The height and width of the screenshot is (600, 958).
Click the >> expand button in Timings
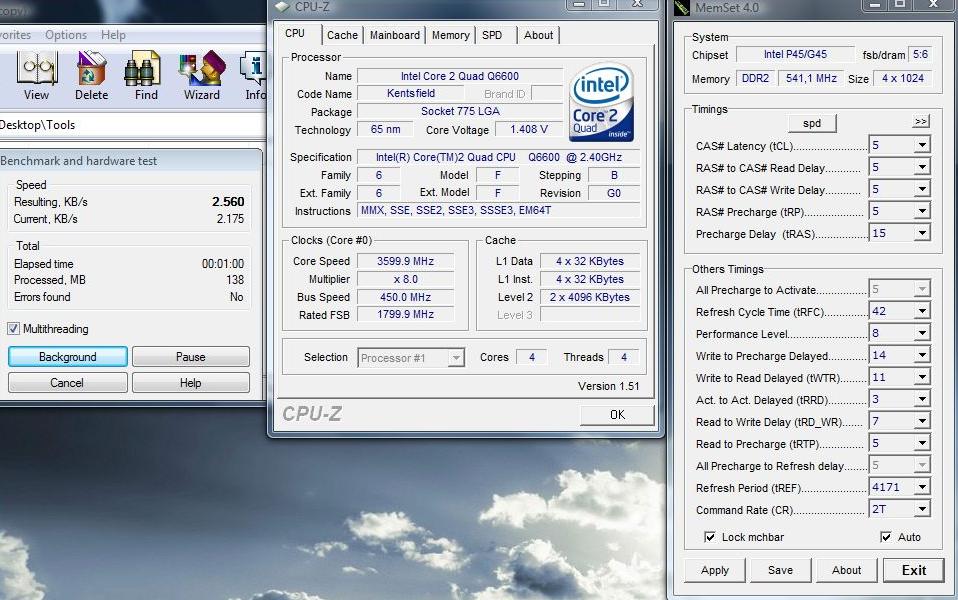pos(920,122)
